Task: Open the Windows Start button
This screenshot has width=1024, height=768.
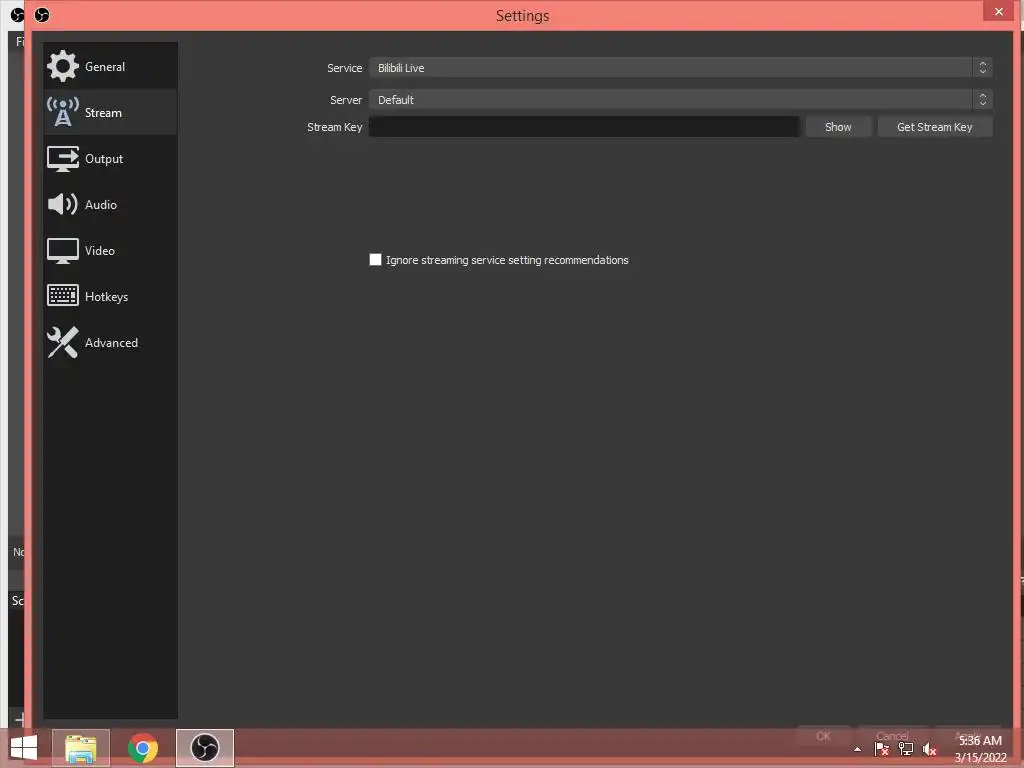Action: [24, 748]
